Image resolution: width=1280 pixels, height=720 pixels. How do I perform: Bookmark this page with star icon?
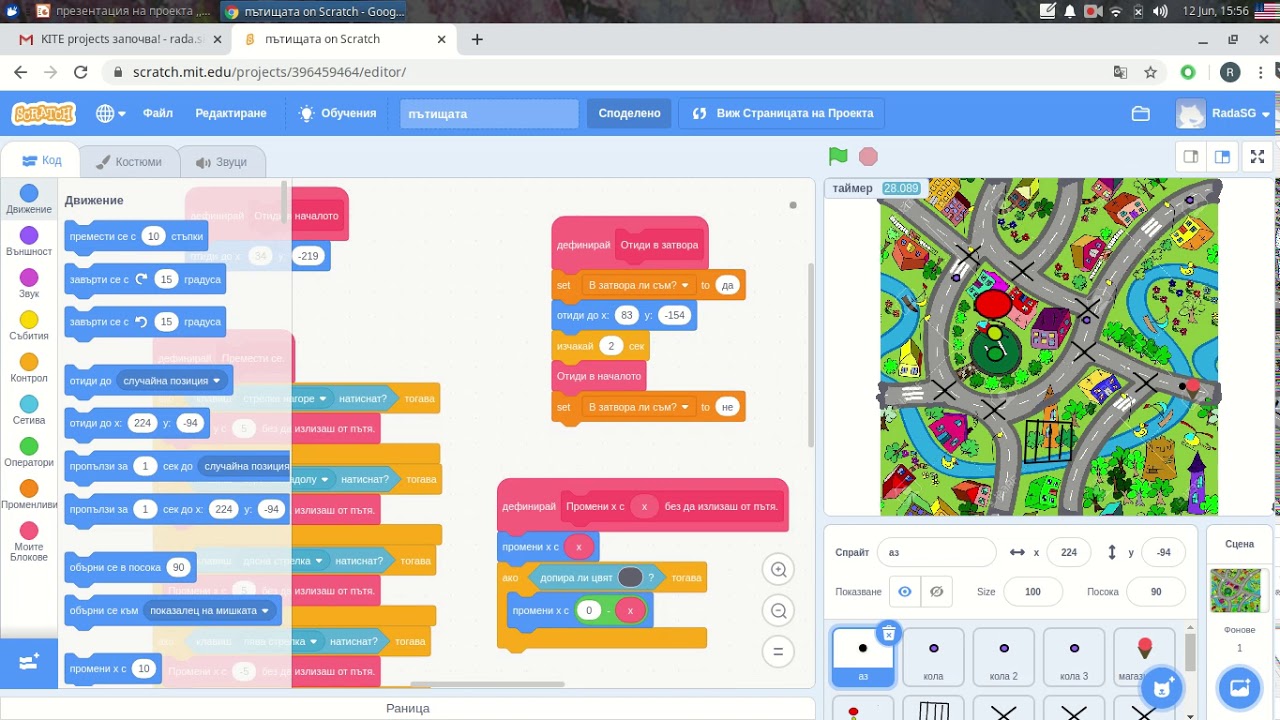(x=1151, y=72)
